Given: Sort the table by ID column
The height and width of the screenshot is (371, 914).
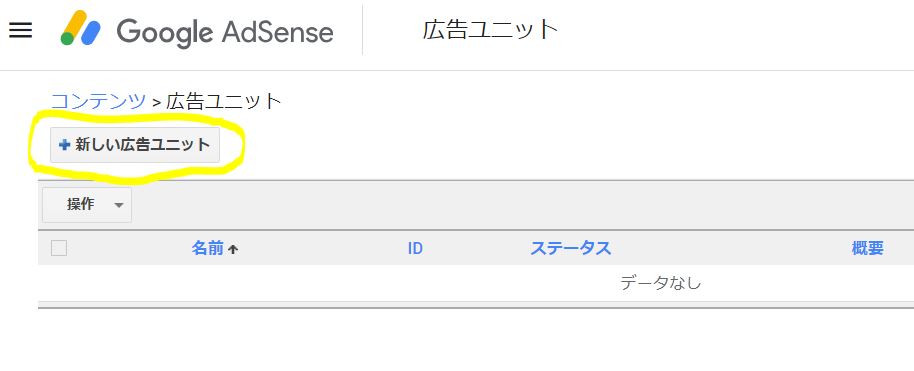Looking at the screenshot, I should click(415, 248).
